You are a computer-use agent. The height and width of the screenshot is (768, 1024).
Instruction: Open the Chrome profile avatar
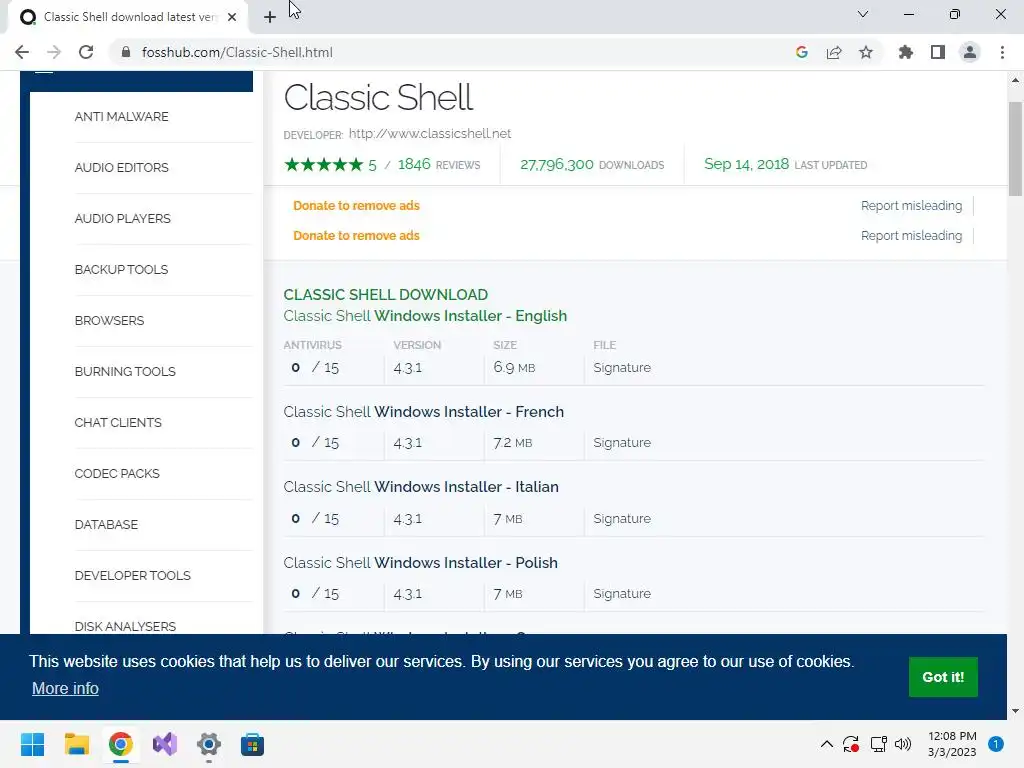point(970,52)
